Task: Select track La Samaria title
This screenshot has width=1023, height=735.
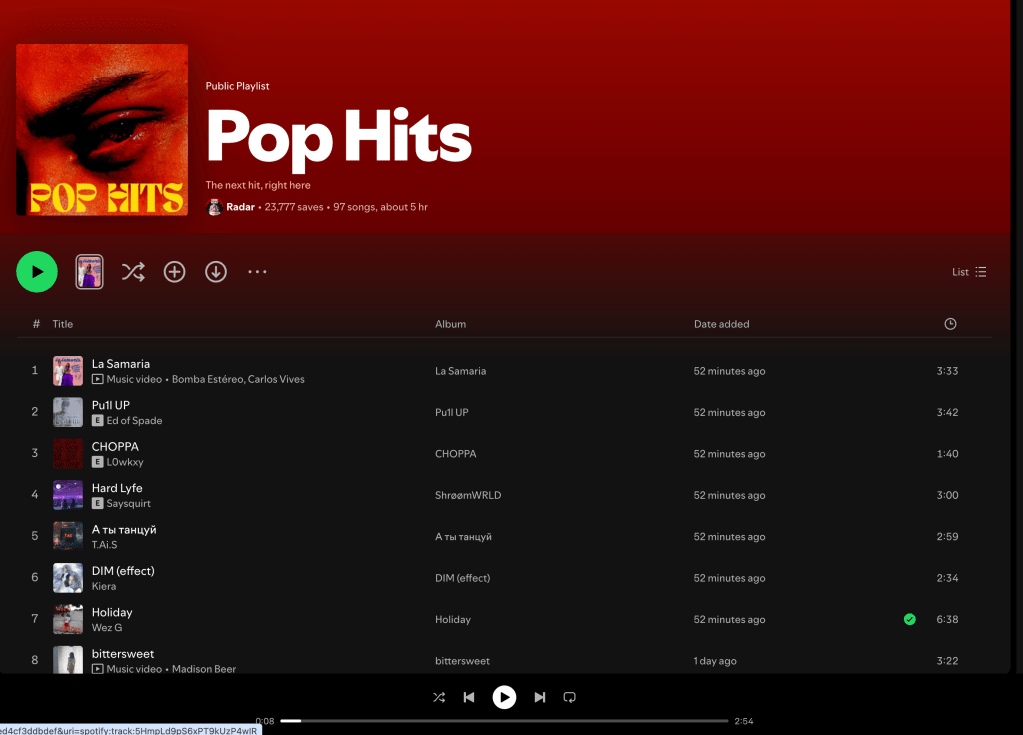Action: tap(121, 364)
